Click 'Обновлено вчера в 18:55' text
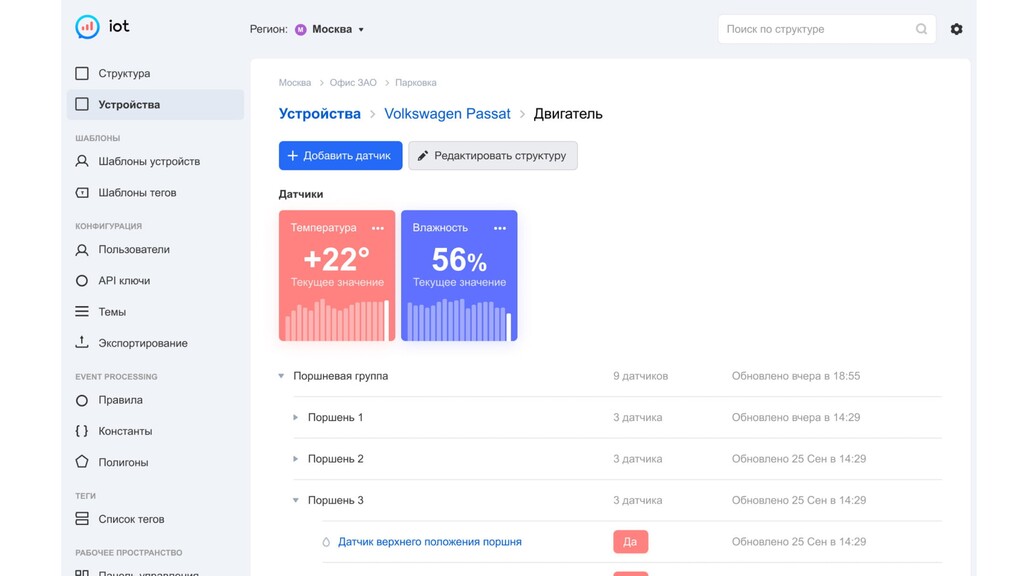The image size is (1024, 576). pyautogui.click(x=795, y=376)
